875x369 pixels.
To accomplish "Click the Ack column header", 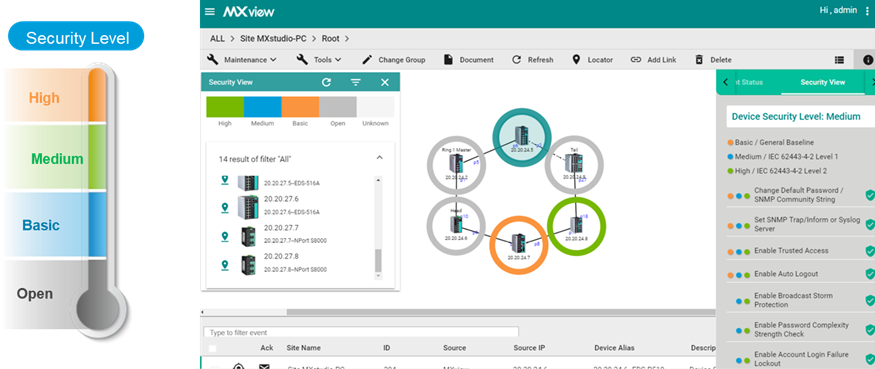I will click(267, 348).
